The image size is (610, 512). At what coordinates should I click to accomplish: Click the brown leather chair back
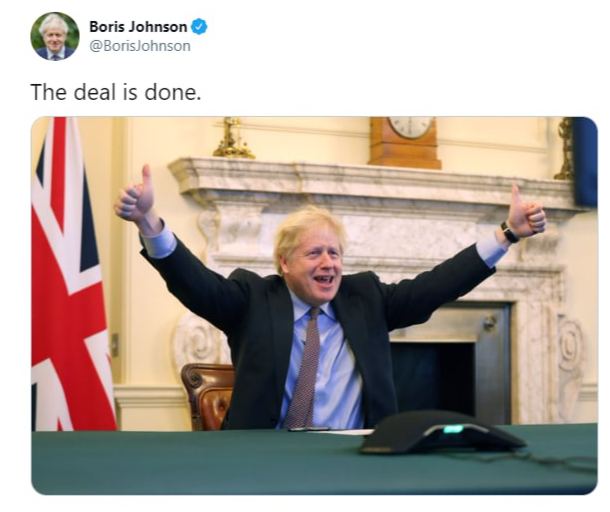point(208,395)
